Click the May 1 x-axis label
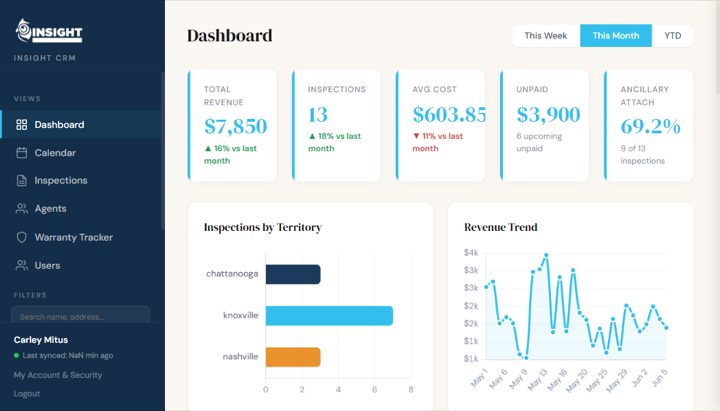The width and height of the screenshot is (720, 411). point(478,378)
